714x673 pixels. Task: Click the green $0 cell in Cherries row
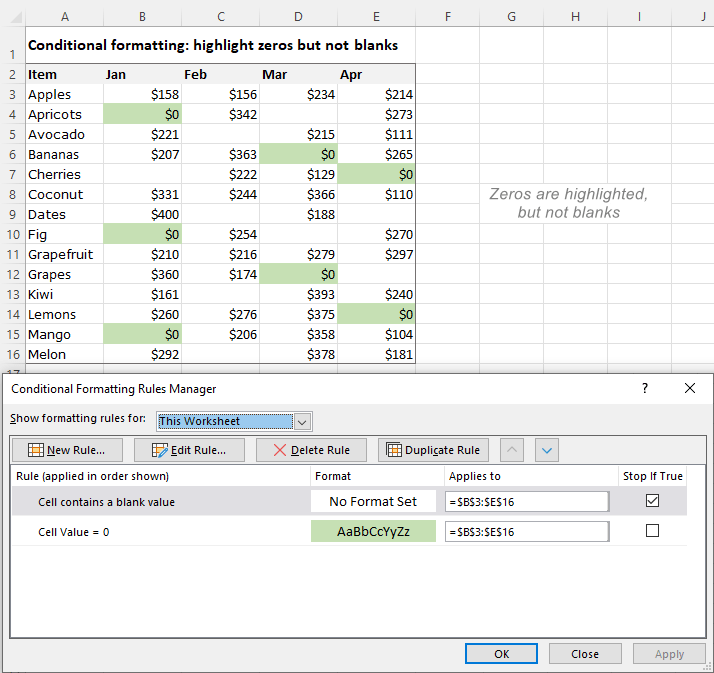376,174
